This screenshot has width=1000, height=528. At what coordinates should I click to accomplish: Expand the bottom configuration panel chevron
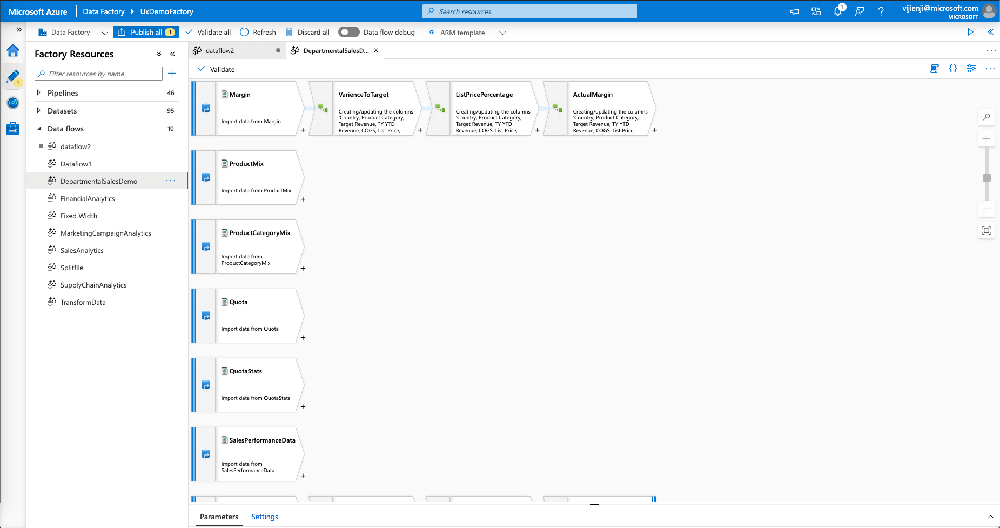pyautogui.click(x=990, y=517)
